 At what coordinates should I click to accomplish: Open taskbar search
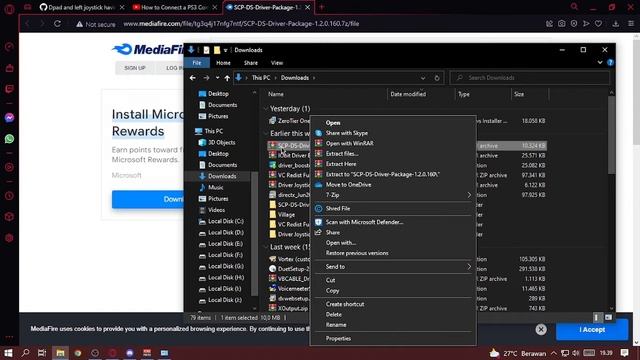click(x=25, y=353)
